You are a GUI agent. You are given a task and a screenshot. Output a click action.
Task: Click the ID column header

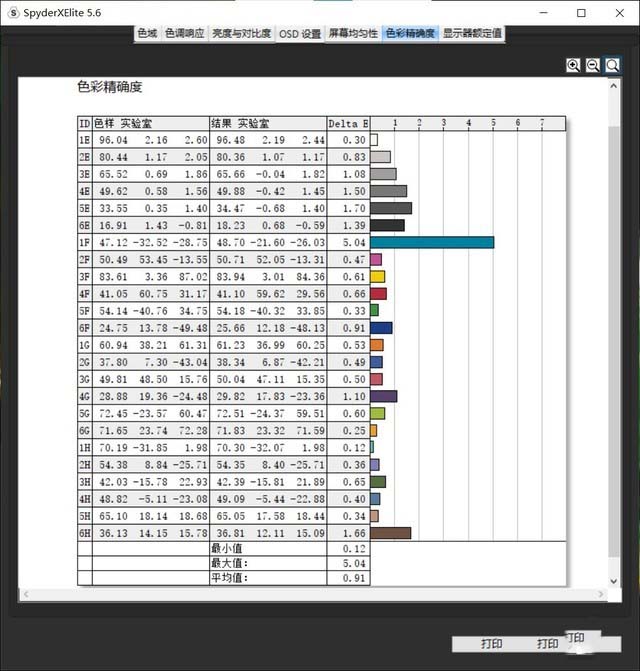pos(85,124)
